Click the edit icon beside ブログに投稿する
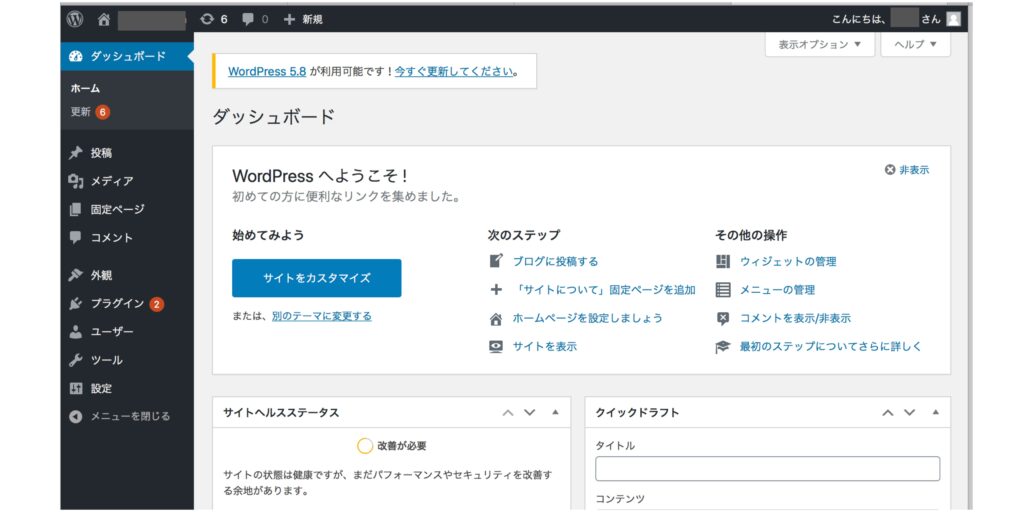The width and height of the screenshot is (1024, 512). [496, 261]
